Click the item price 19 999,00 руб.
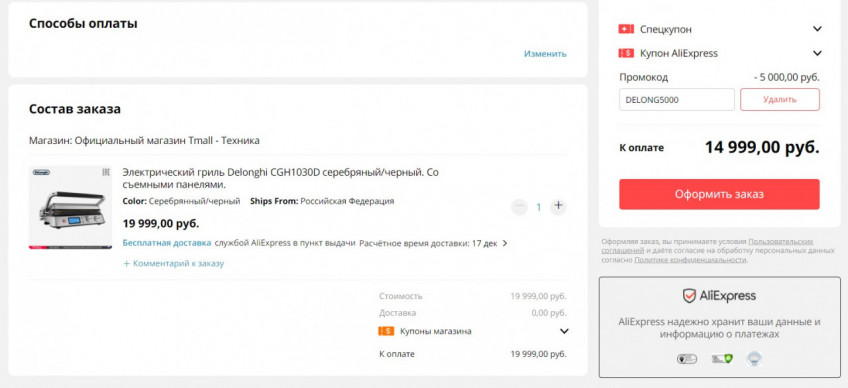This screenshot has width=848, height=388. tap(161, 223)
